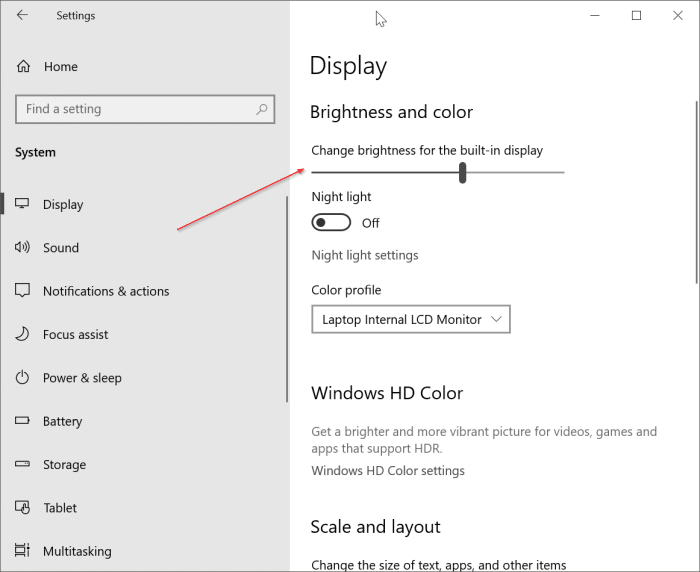This screenshot has width=700, height=572.
Task: Click the Home house icon
Action: pos(23,66)
